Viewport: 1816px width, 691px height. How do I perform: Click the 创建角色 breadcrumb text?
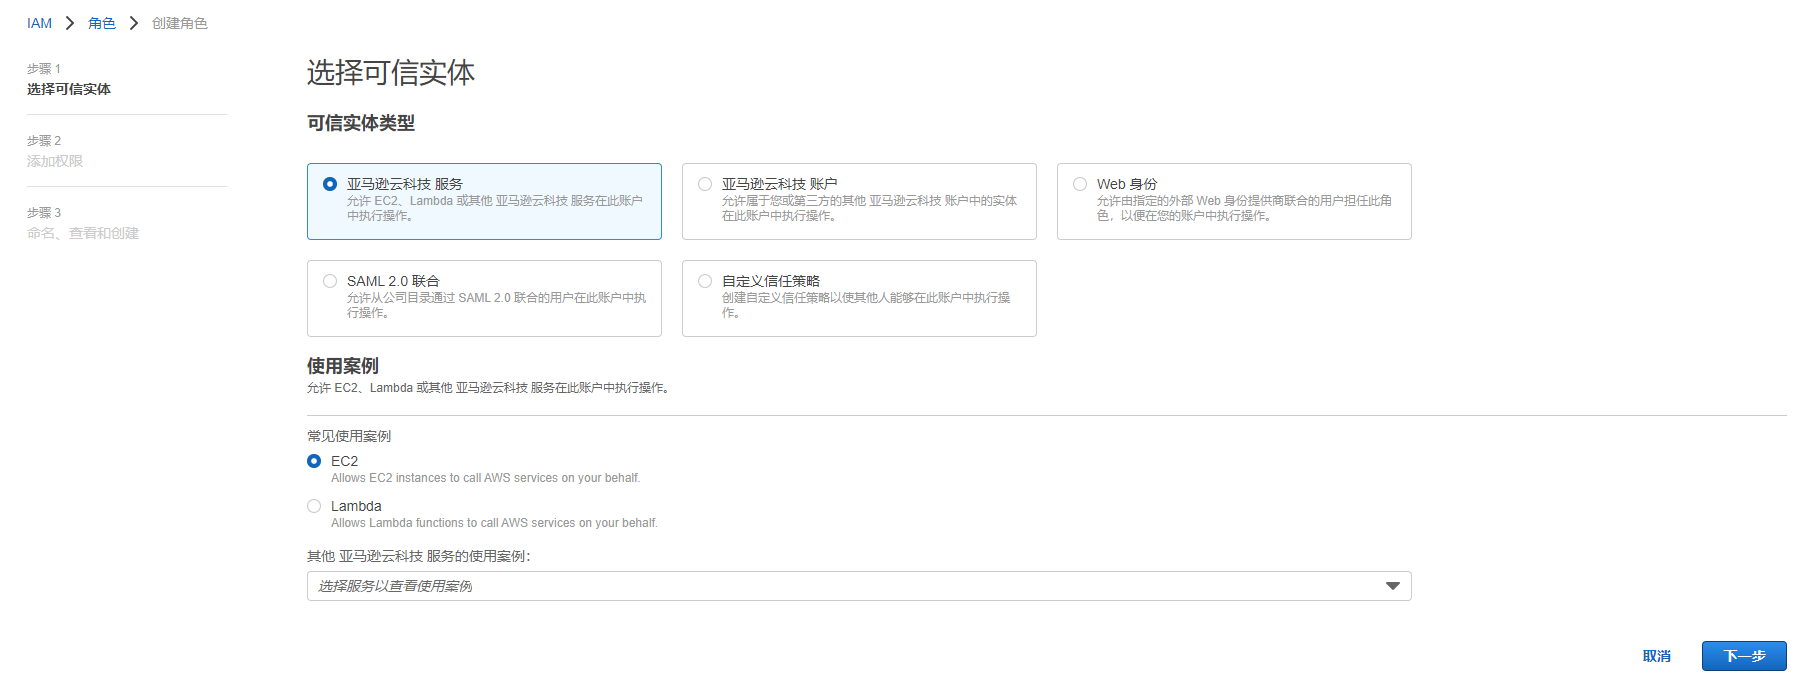(x=180, y=23)
